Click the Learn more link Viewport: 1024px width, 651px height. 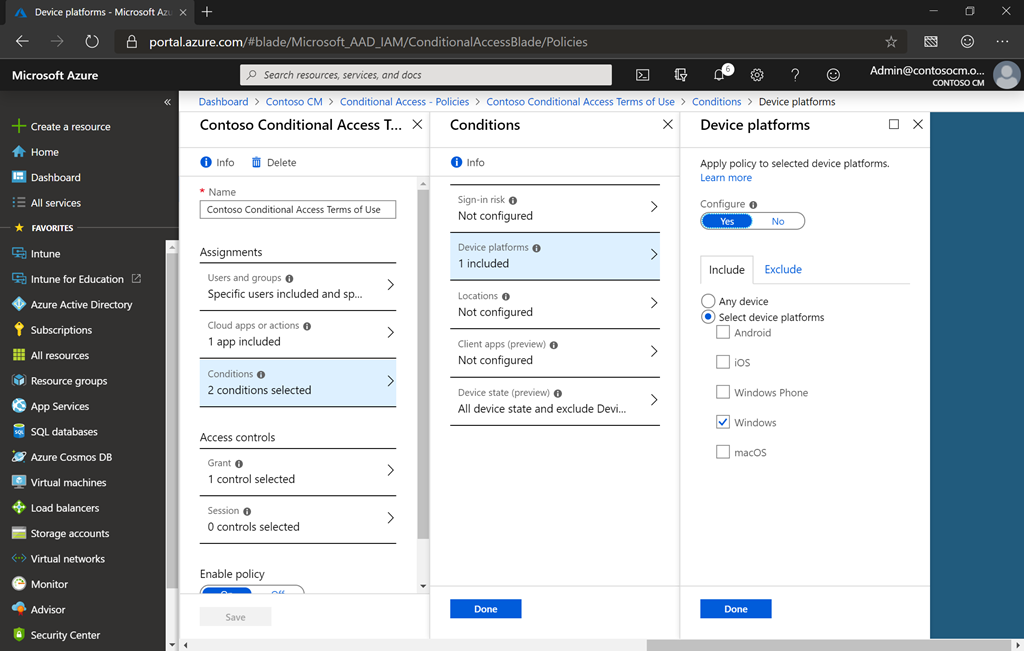pos(726,178)
